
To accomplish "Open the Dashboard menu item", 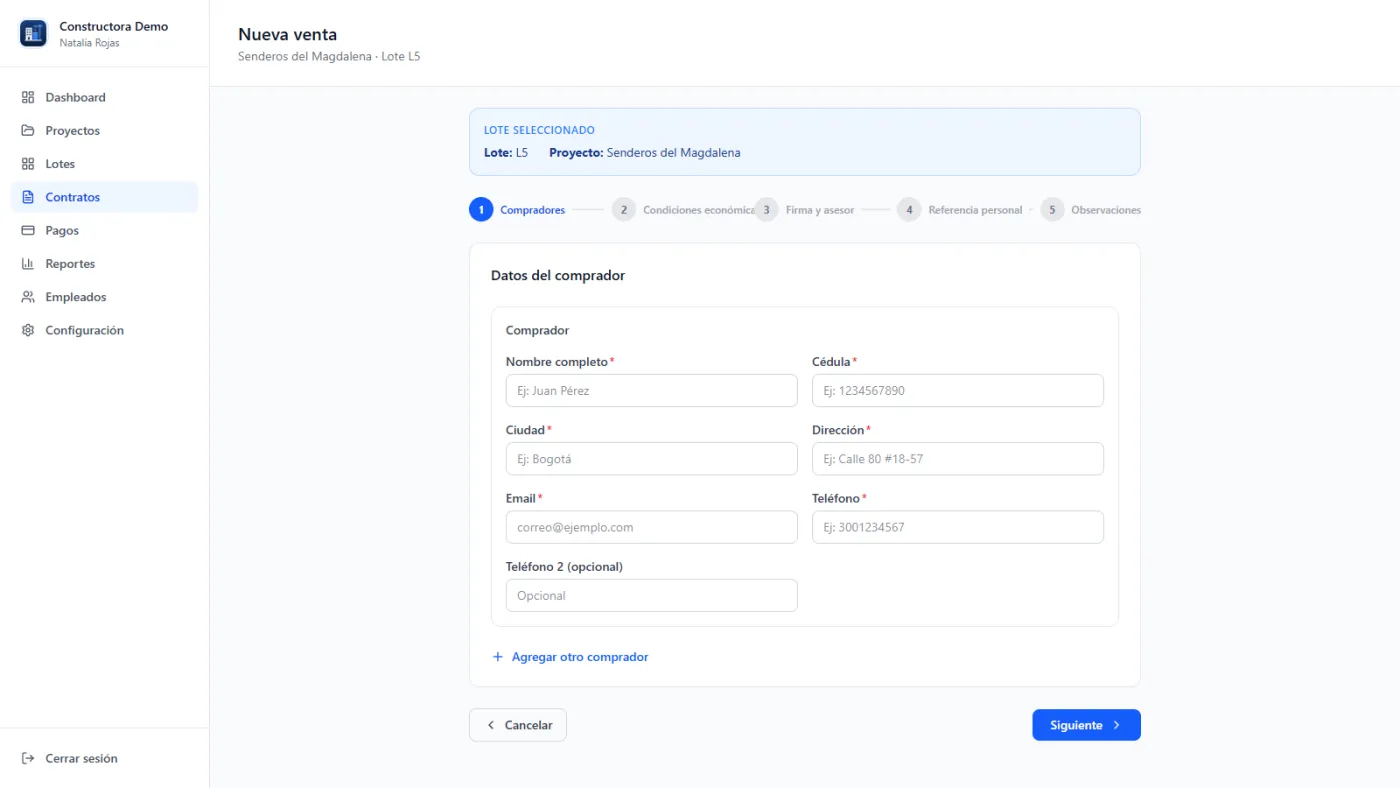I will (x=104, y=97).
